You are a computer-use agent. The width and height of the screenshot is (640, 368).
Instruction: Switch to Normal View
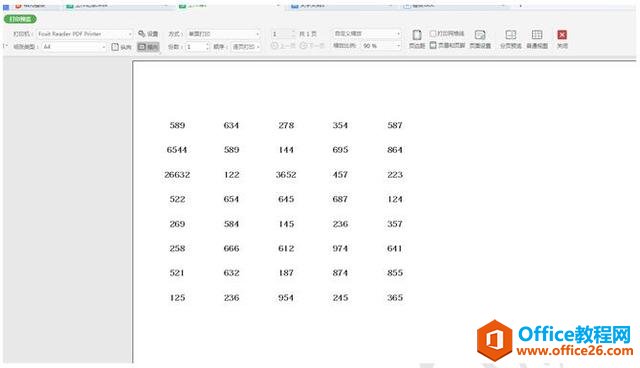537,39
